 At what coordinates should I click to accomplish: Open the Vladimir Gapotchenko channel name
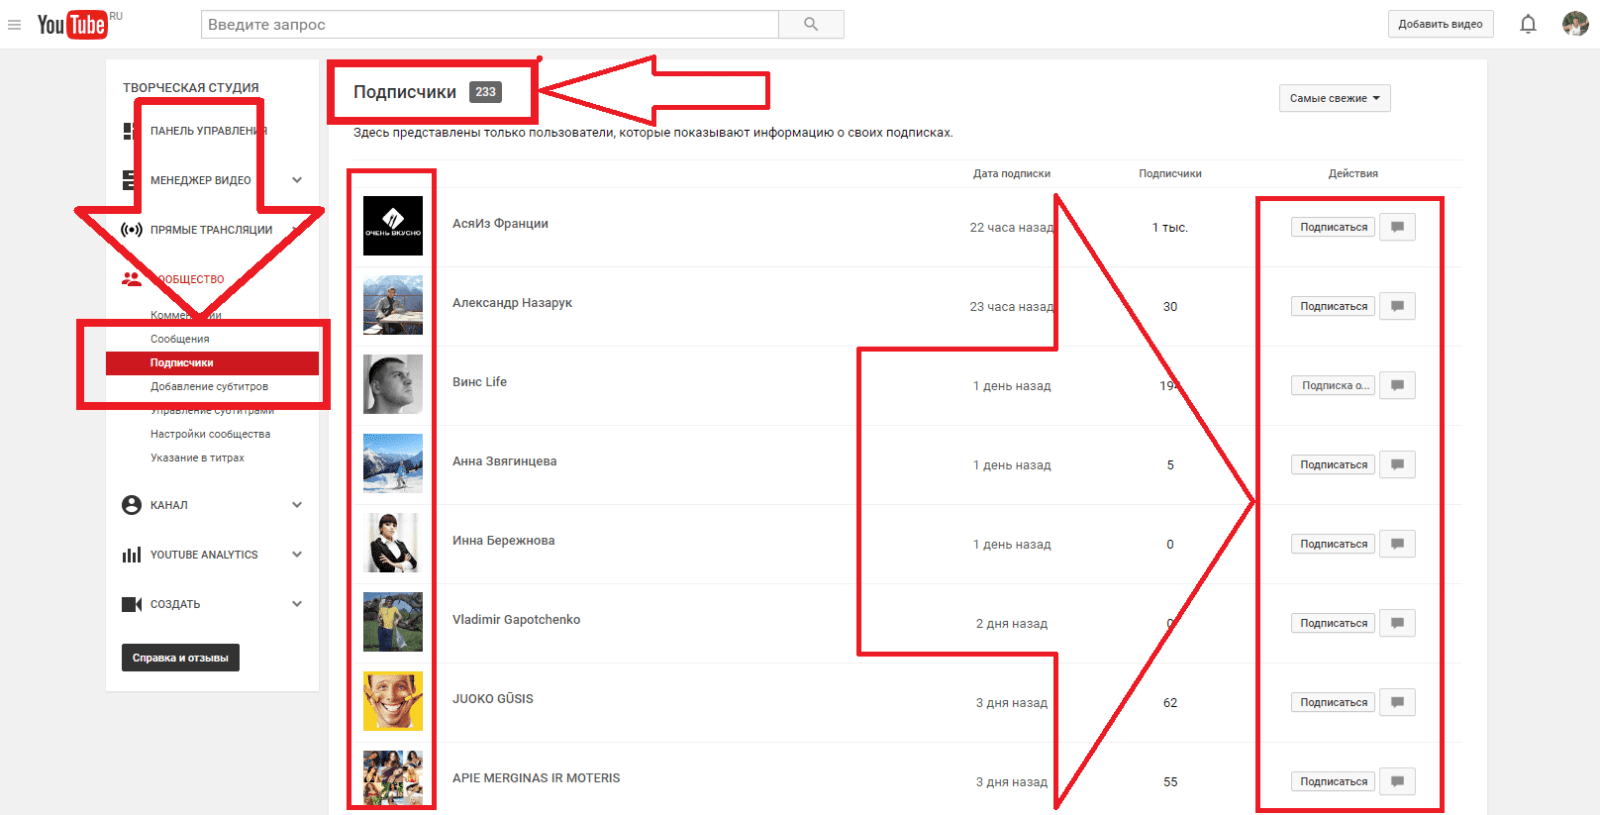[516, 619]
